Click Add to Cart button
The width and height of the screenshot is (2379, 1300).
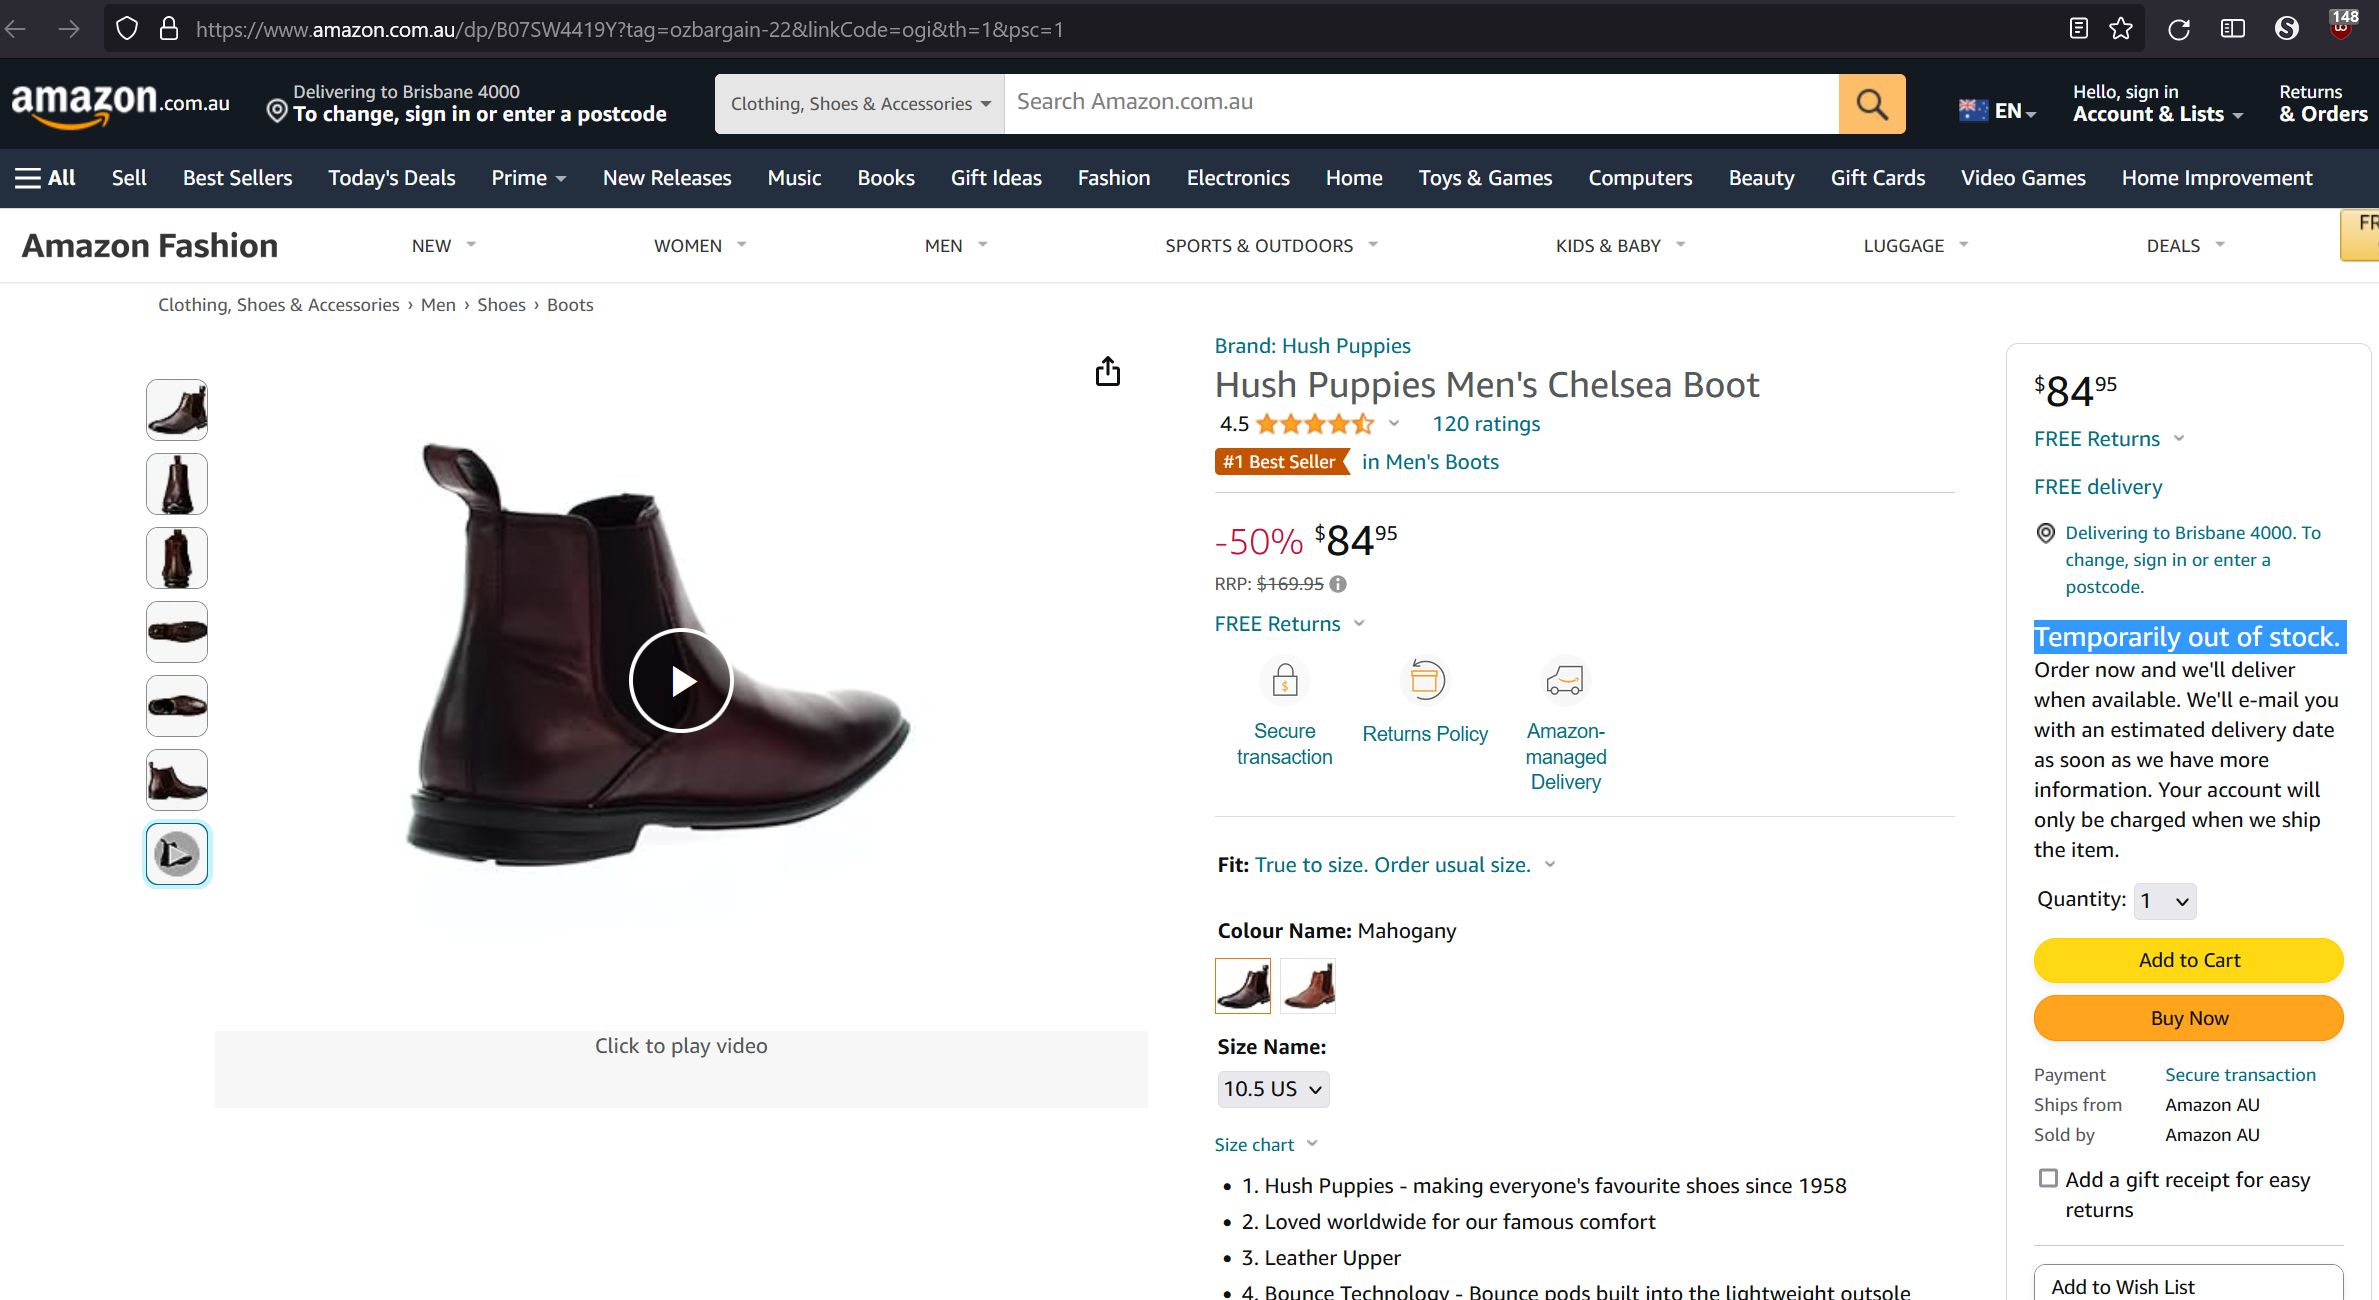2188,960
